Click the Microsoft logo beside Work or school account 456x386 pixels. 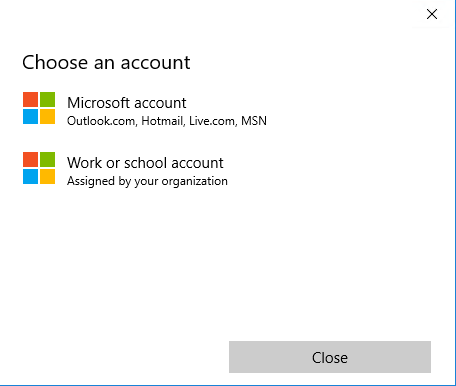39,168
